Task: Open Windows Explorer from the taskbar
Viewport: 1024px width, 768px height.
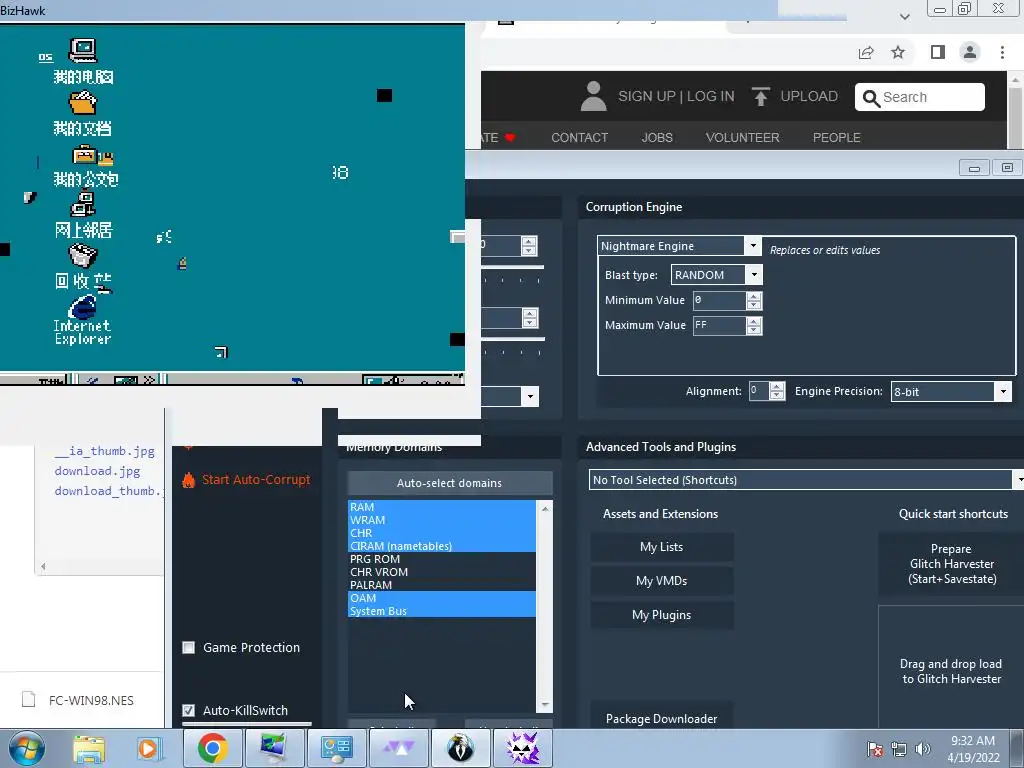Action: click(x=89, y=748)
